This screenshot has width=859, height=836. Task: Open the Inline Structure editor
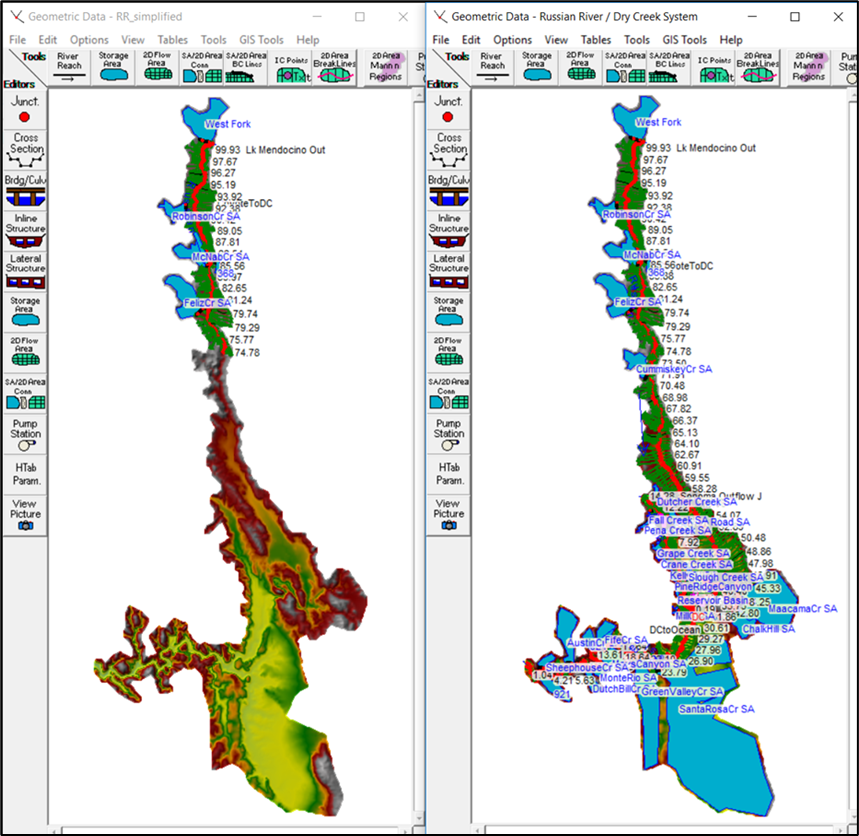(24, 228)
